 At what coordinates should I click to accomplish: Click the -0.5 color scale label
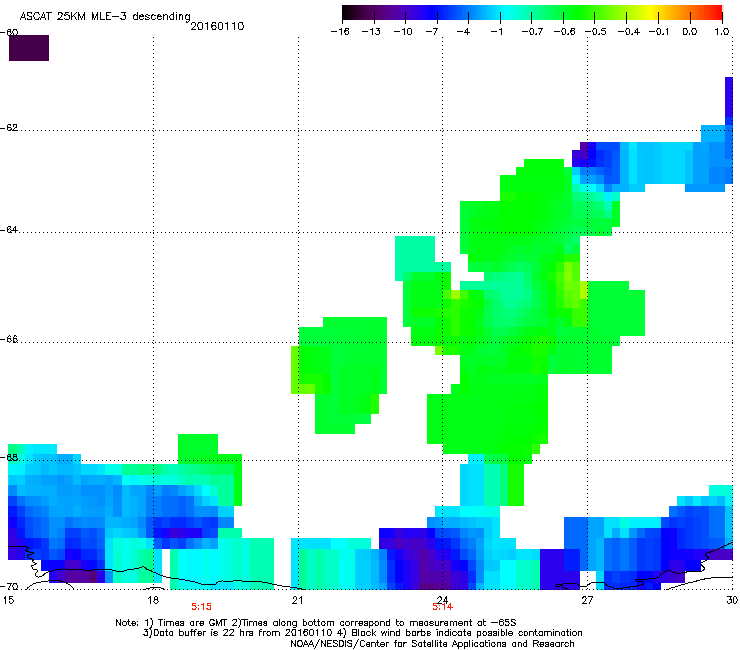pyautogui.click(x=596, y=32)
